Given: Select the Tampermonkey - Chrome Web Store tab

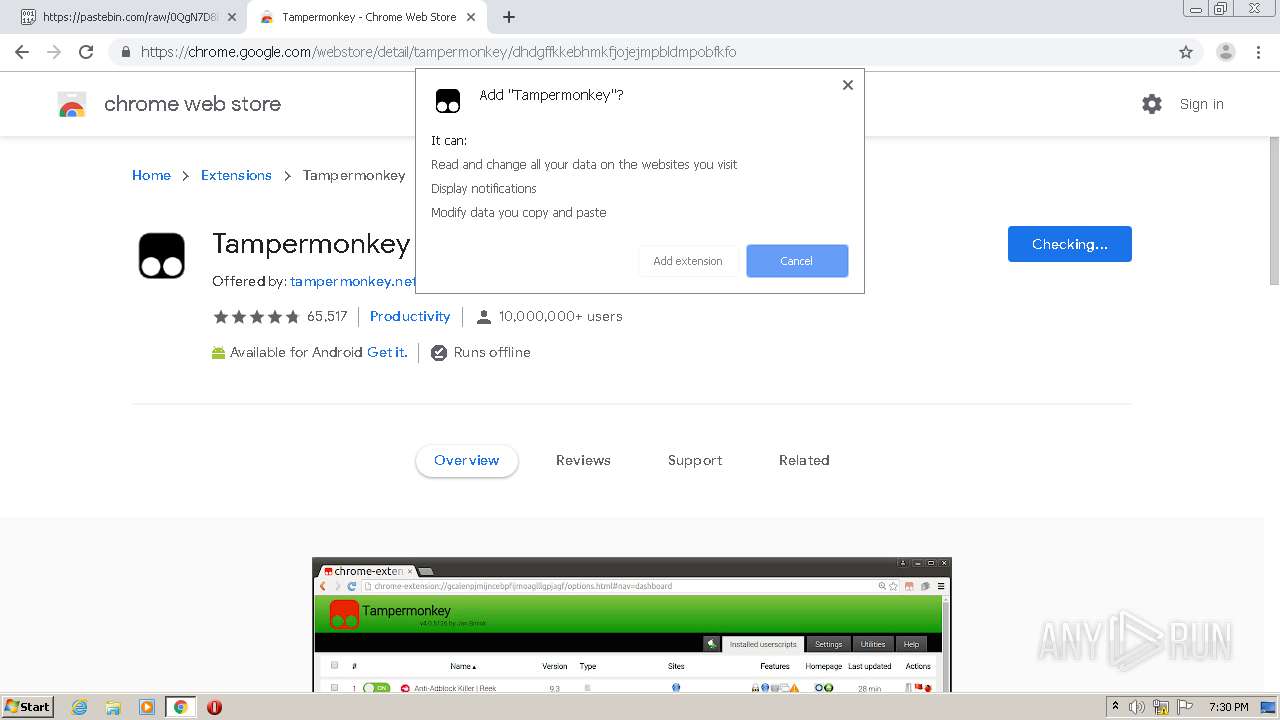Looking at the screenshot, I should [368, 17].
